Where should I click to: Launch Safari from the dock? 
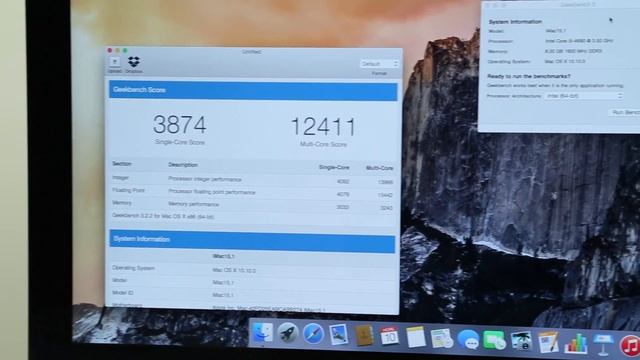pos(313,334)
